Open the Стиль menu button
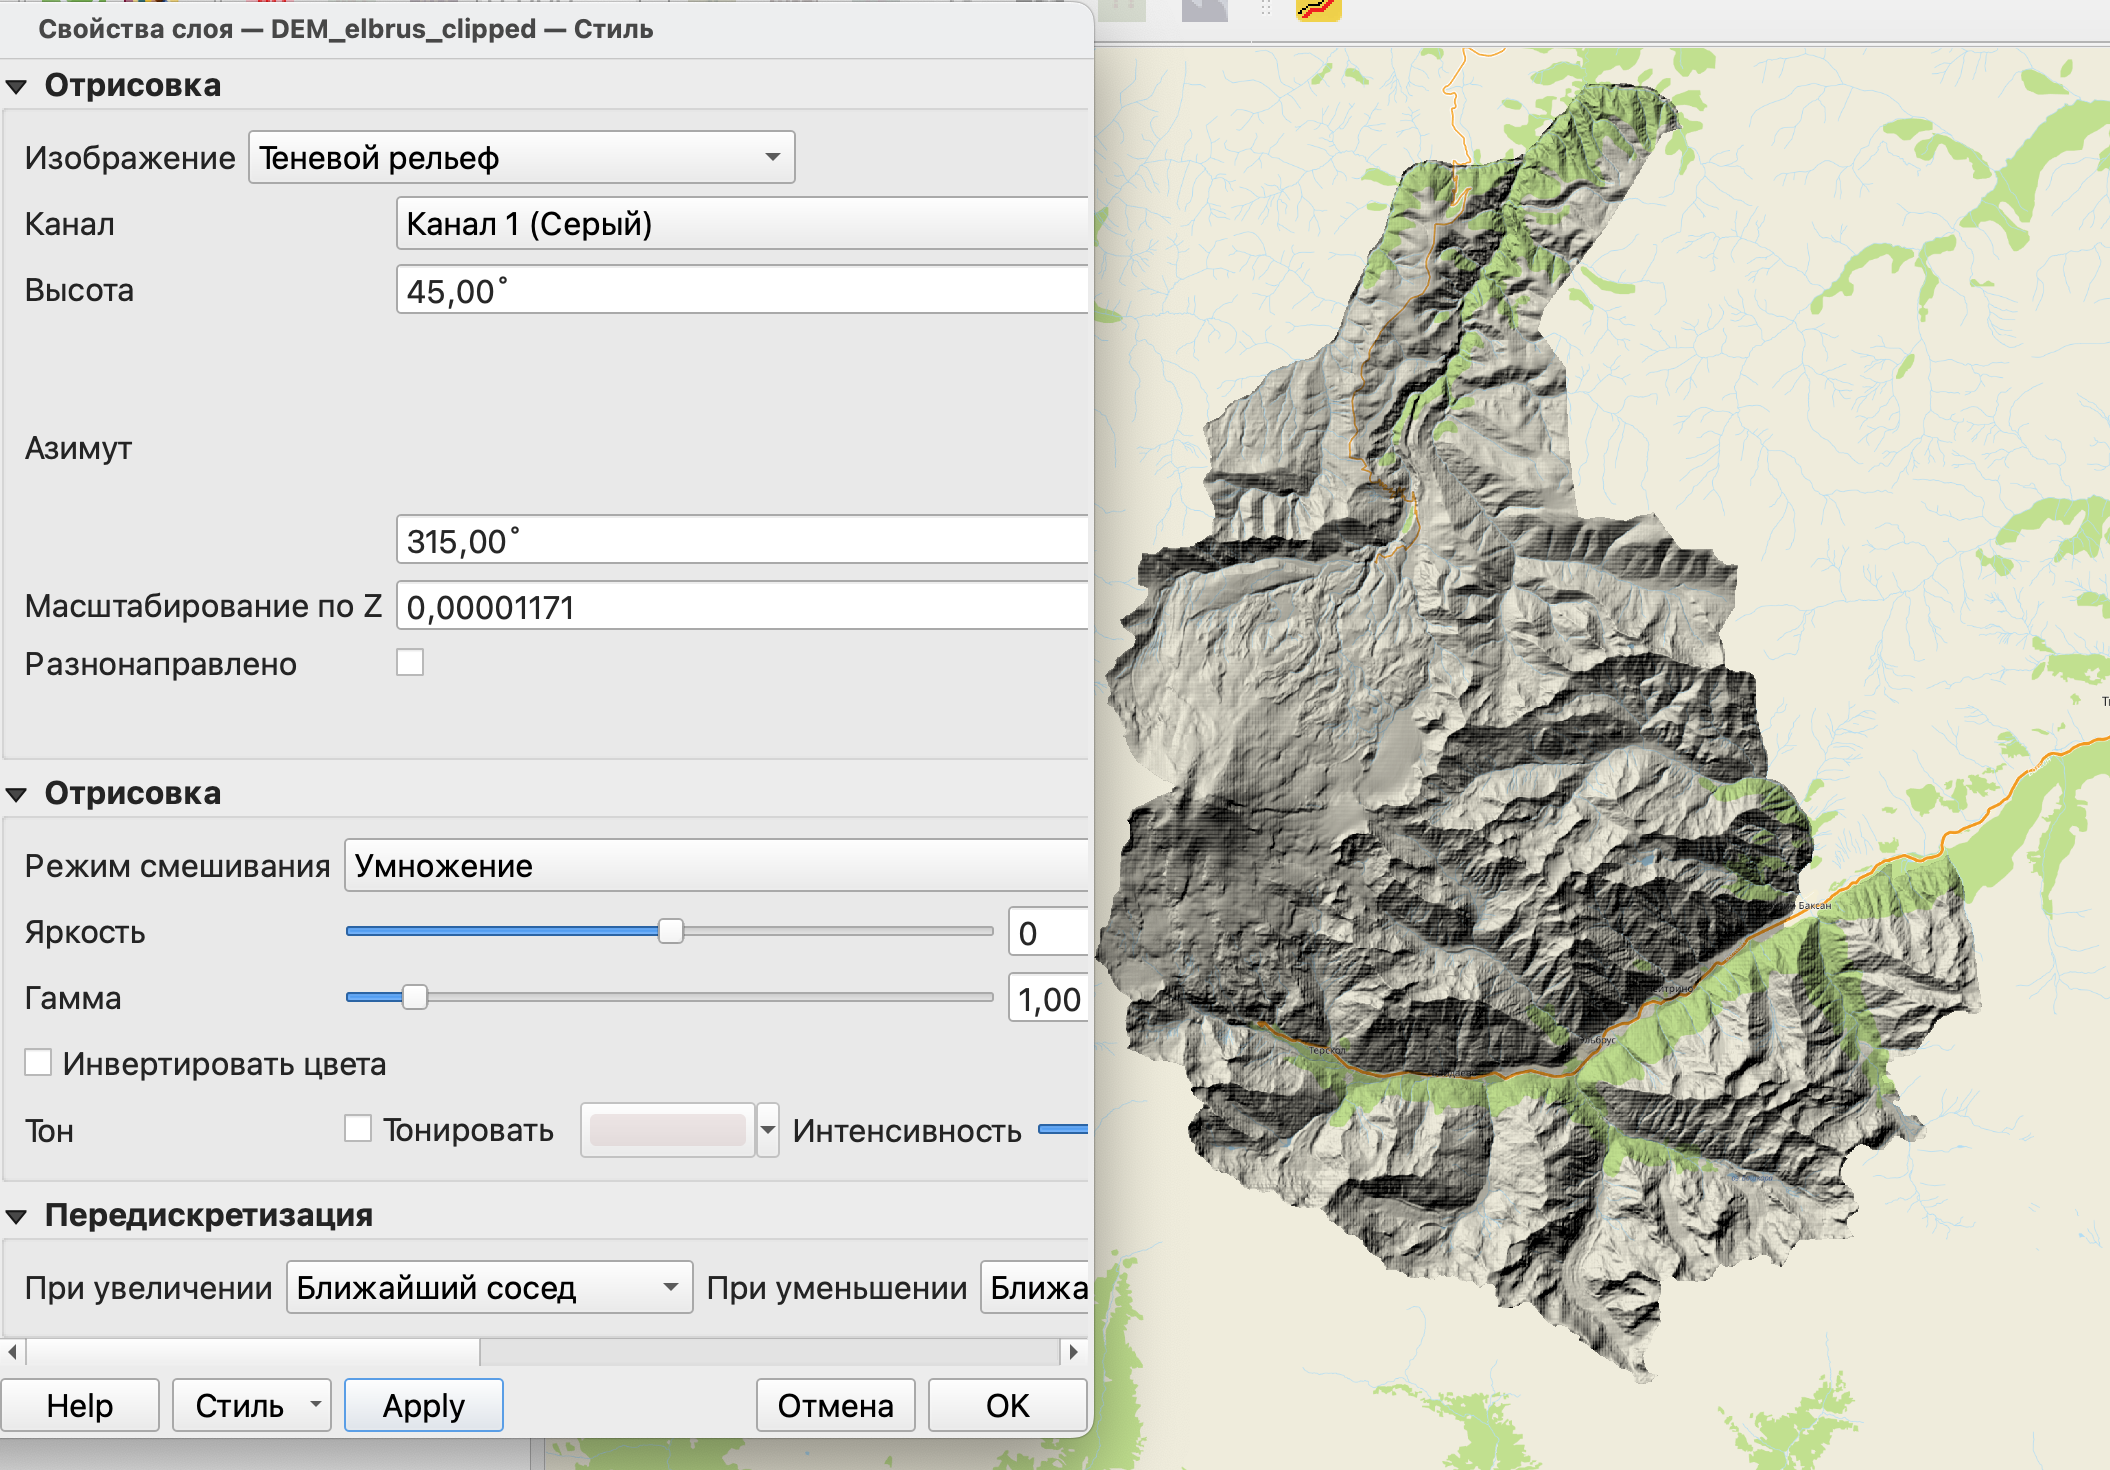This screenshot has width=2110, height=1470. (x=251, y=1406)
